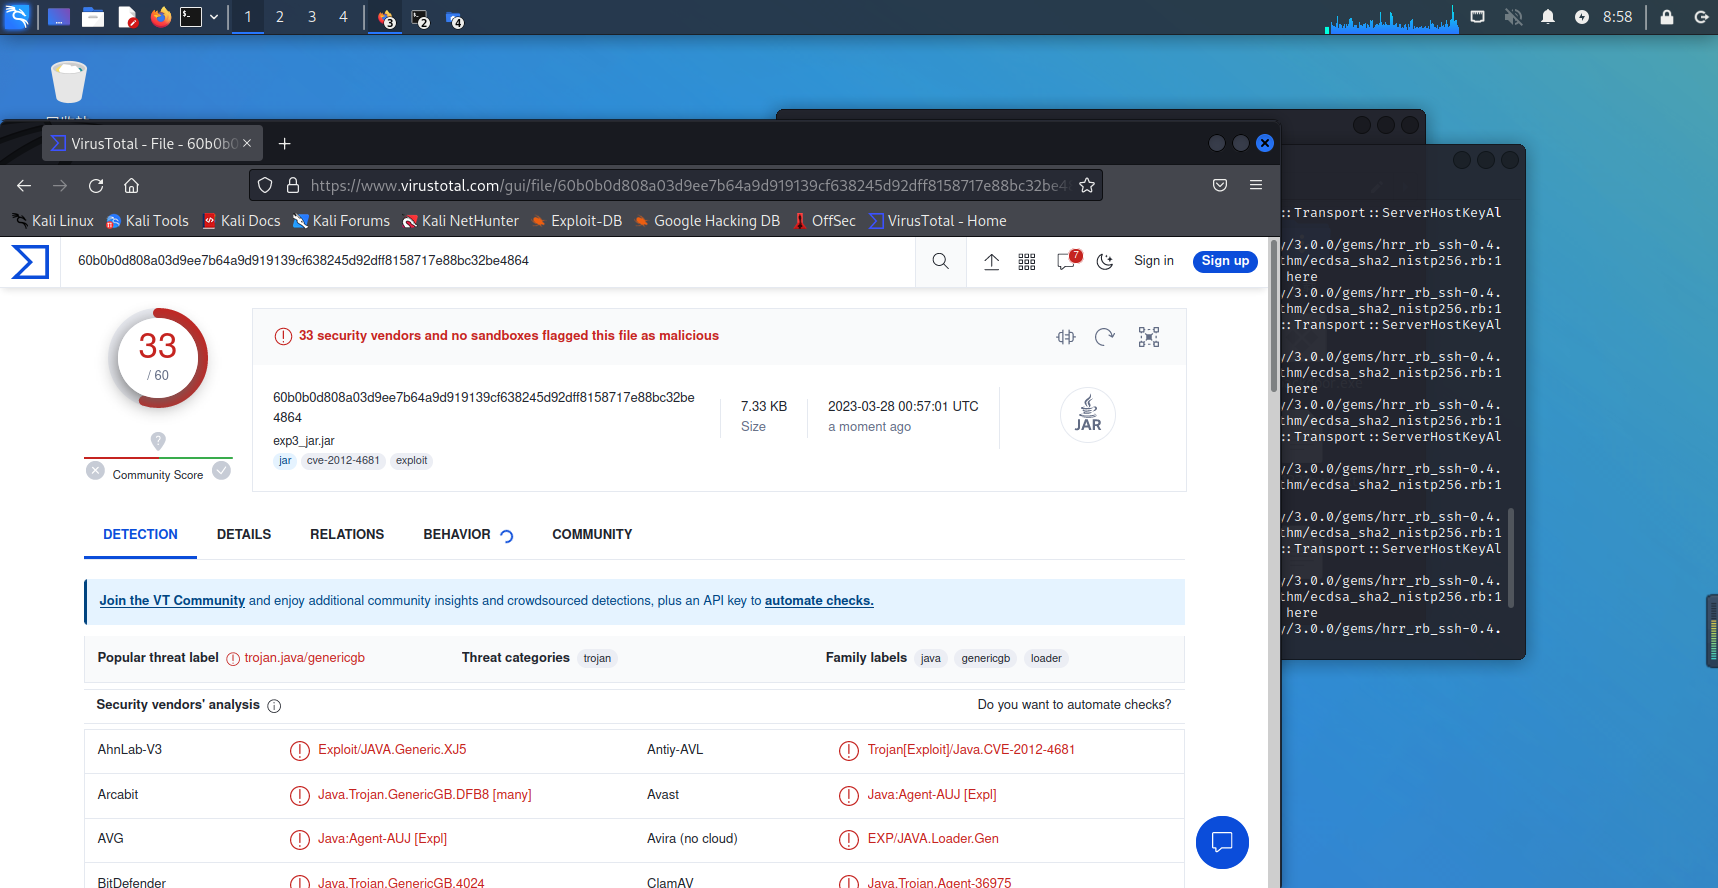Toggle dark mode with the moon icon
The image size is (1718, 888).
(1105, 262)
